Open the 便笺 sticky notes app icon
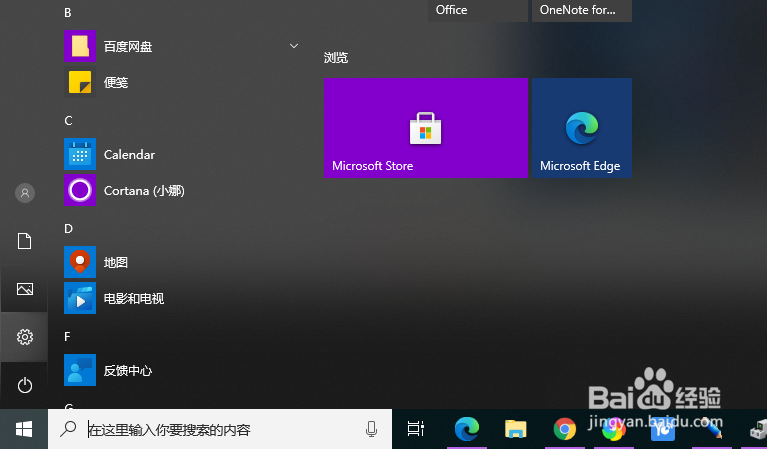The image size is (767, 449). 80,82
